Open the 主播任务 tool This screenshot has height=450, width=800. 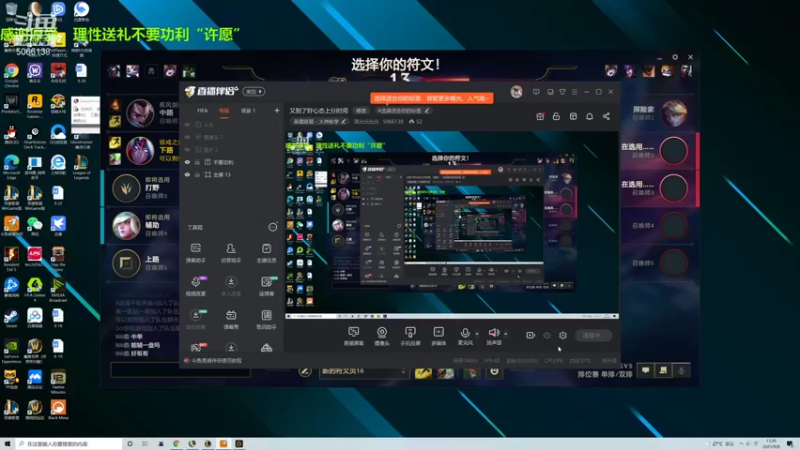click(266, 253)
